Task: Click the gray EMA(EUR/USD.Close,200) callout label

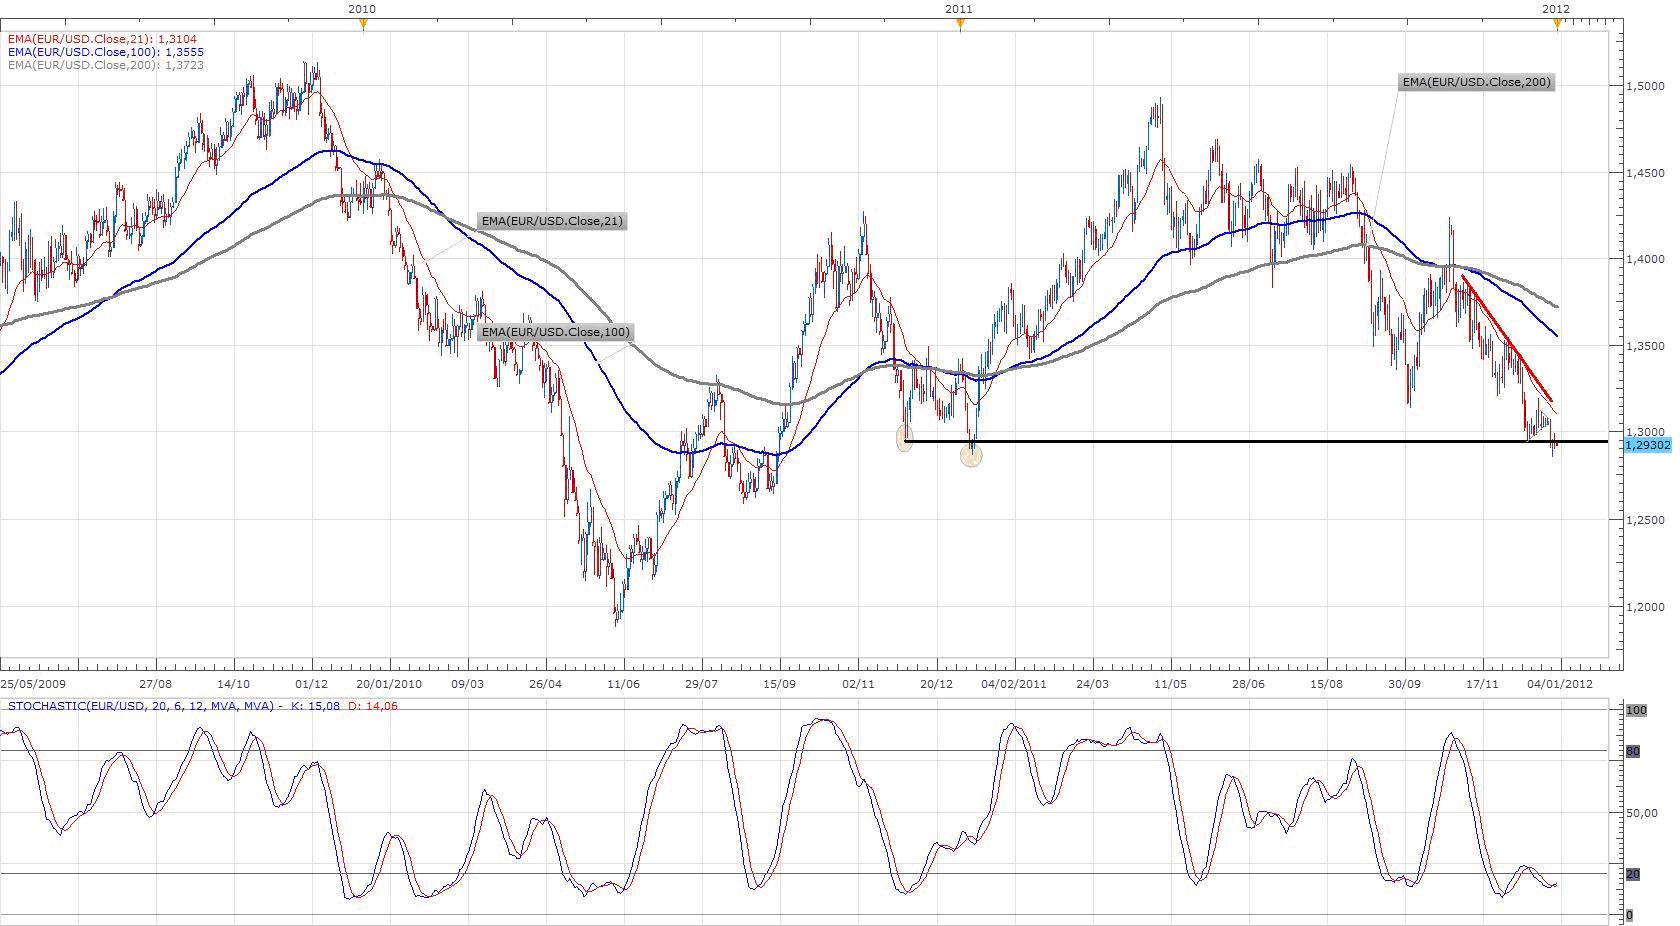Action: 1476,82
